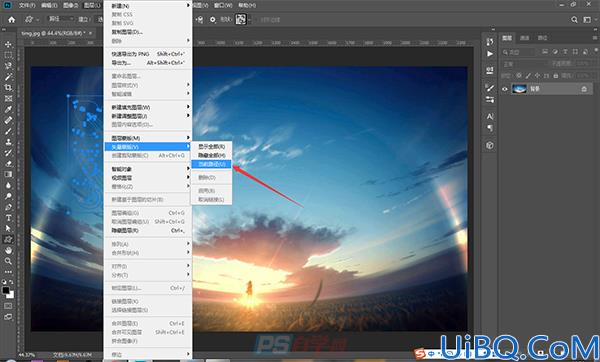
Task: Expand the 智能对象 submenu
Action: (148, 169)
